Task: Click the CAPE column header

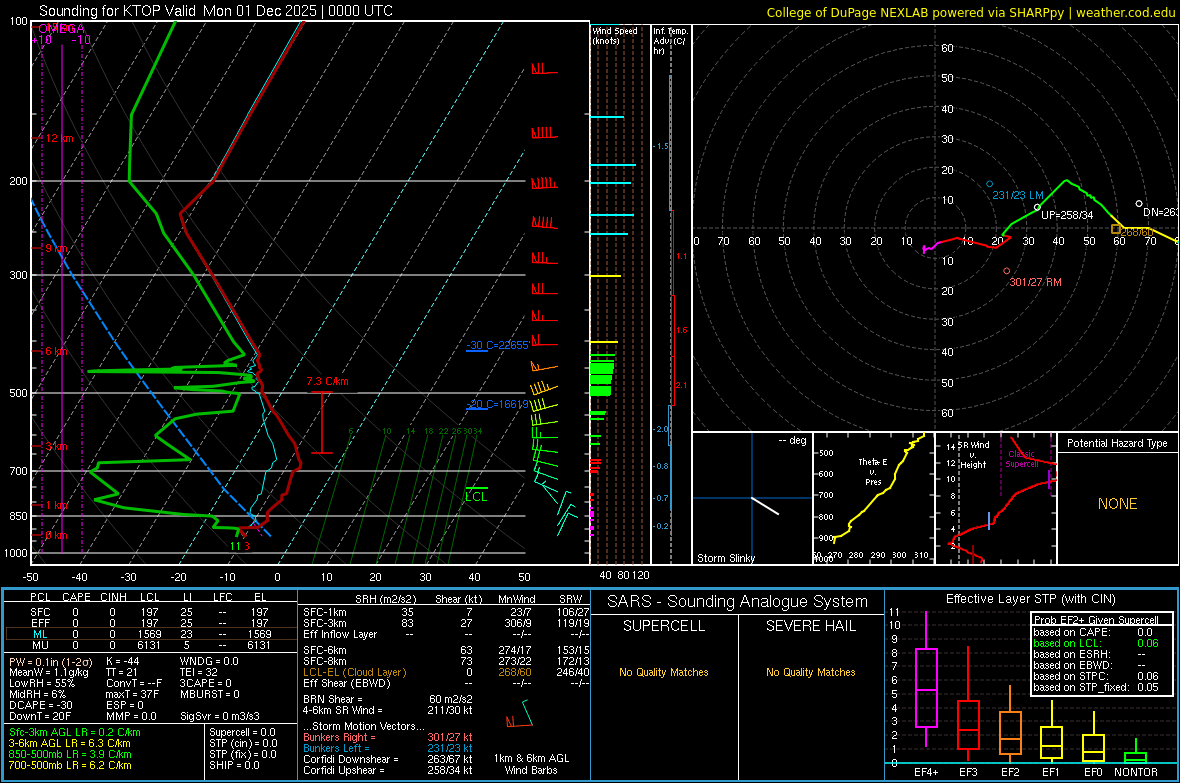Action: click(x=76, y=597)
